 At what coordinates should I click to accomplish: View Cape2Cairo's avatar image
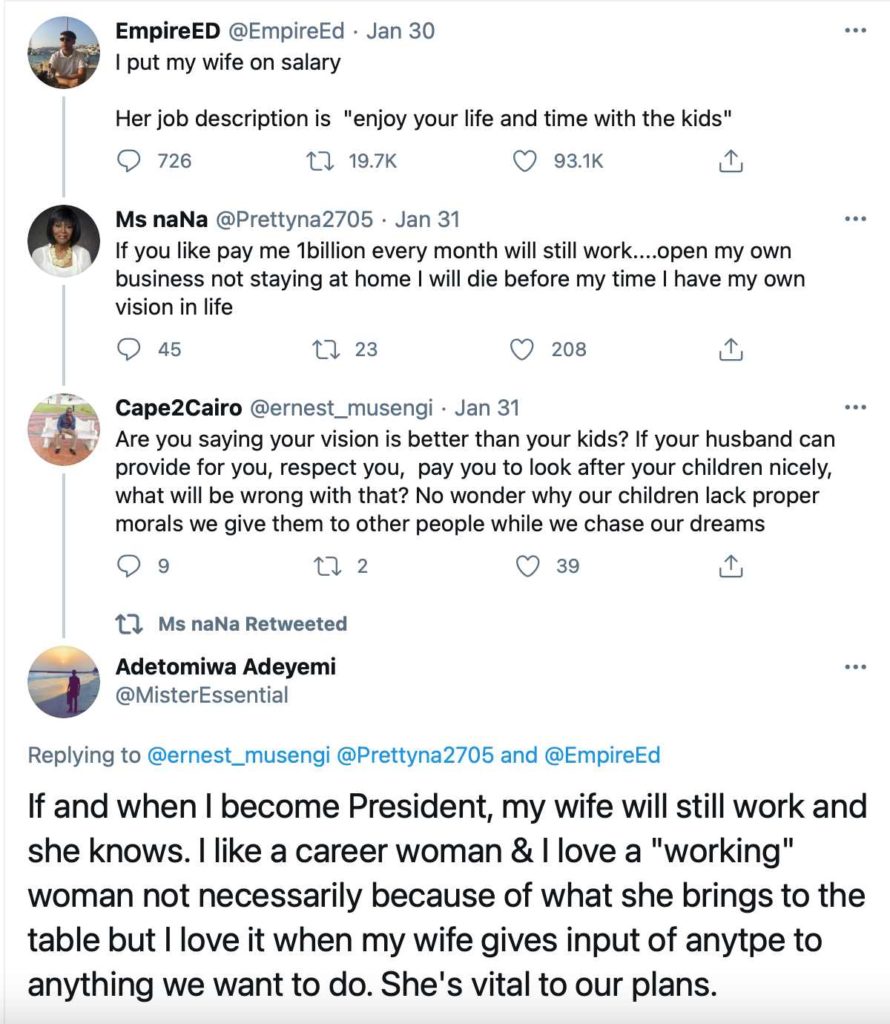pyautogui.click(x=64, y=430)
